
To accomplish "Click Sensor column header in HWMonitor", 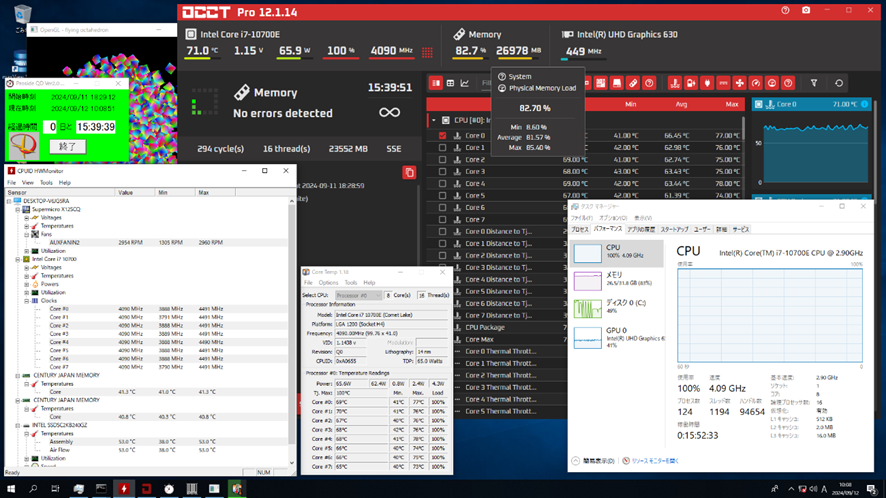I will (59, 193).
